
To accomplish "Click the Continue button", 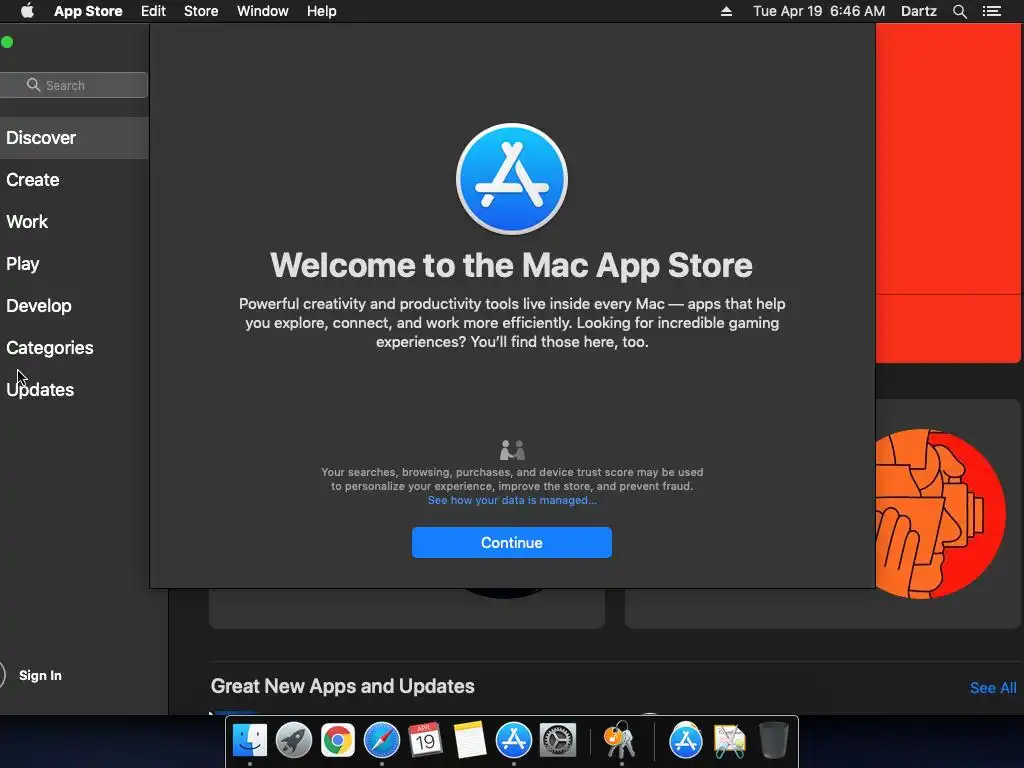I will point(512,543).
